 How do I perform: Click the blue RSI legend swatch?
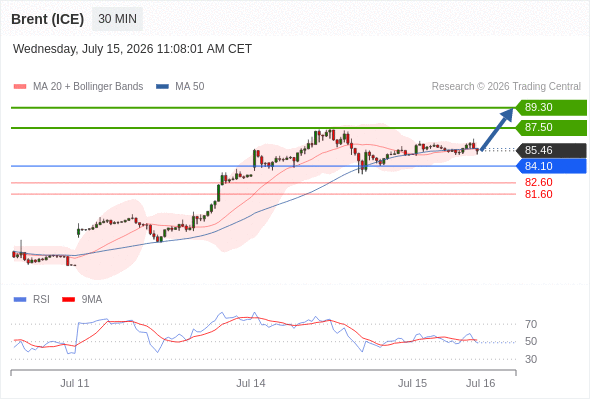pos(20,300)
